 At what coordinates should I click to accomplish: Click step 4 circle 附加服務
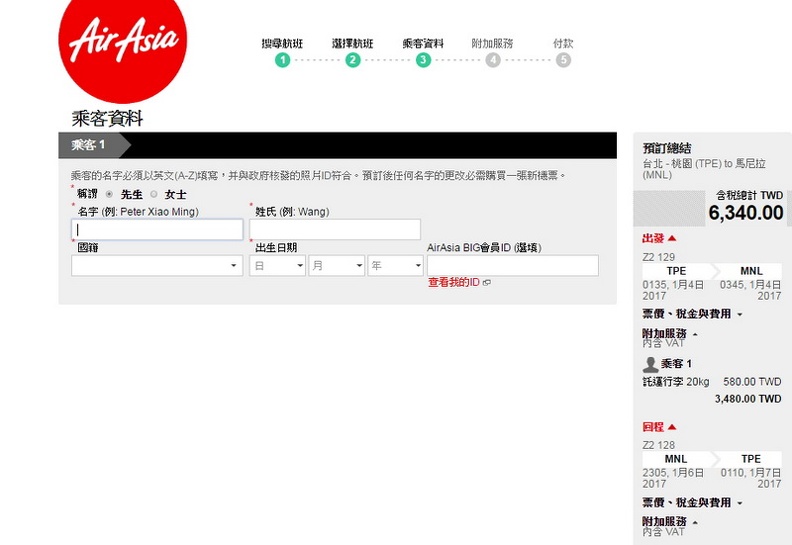pyautogui.click(x=493, y=60)
